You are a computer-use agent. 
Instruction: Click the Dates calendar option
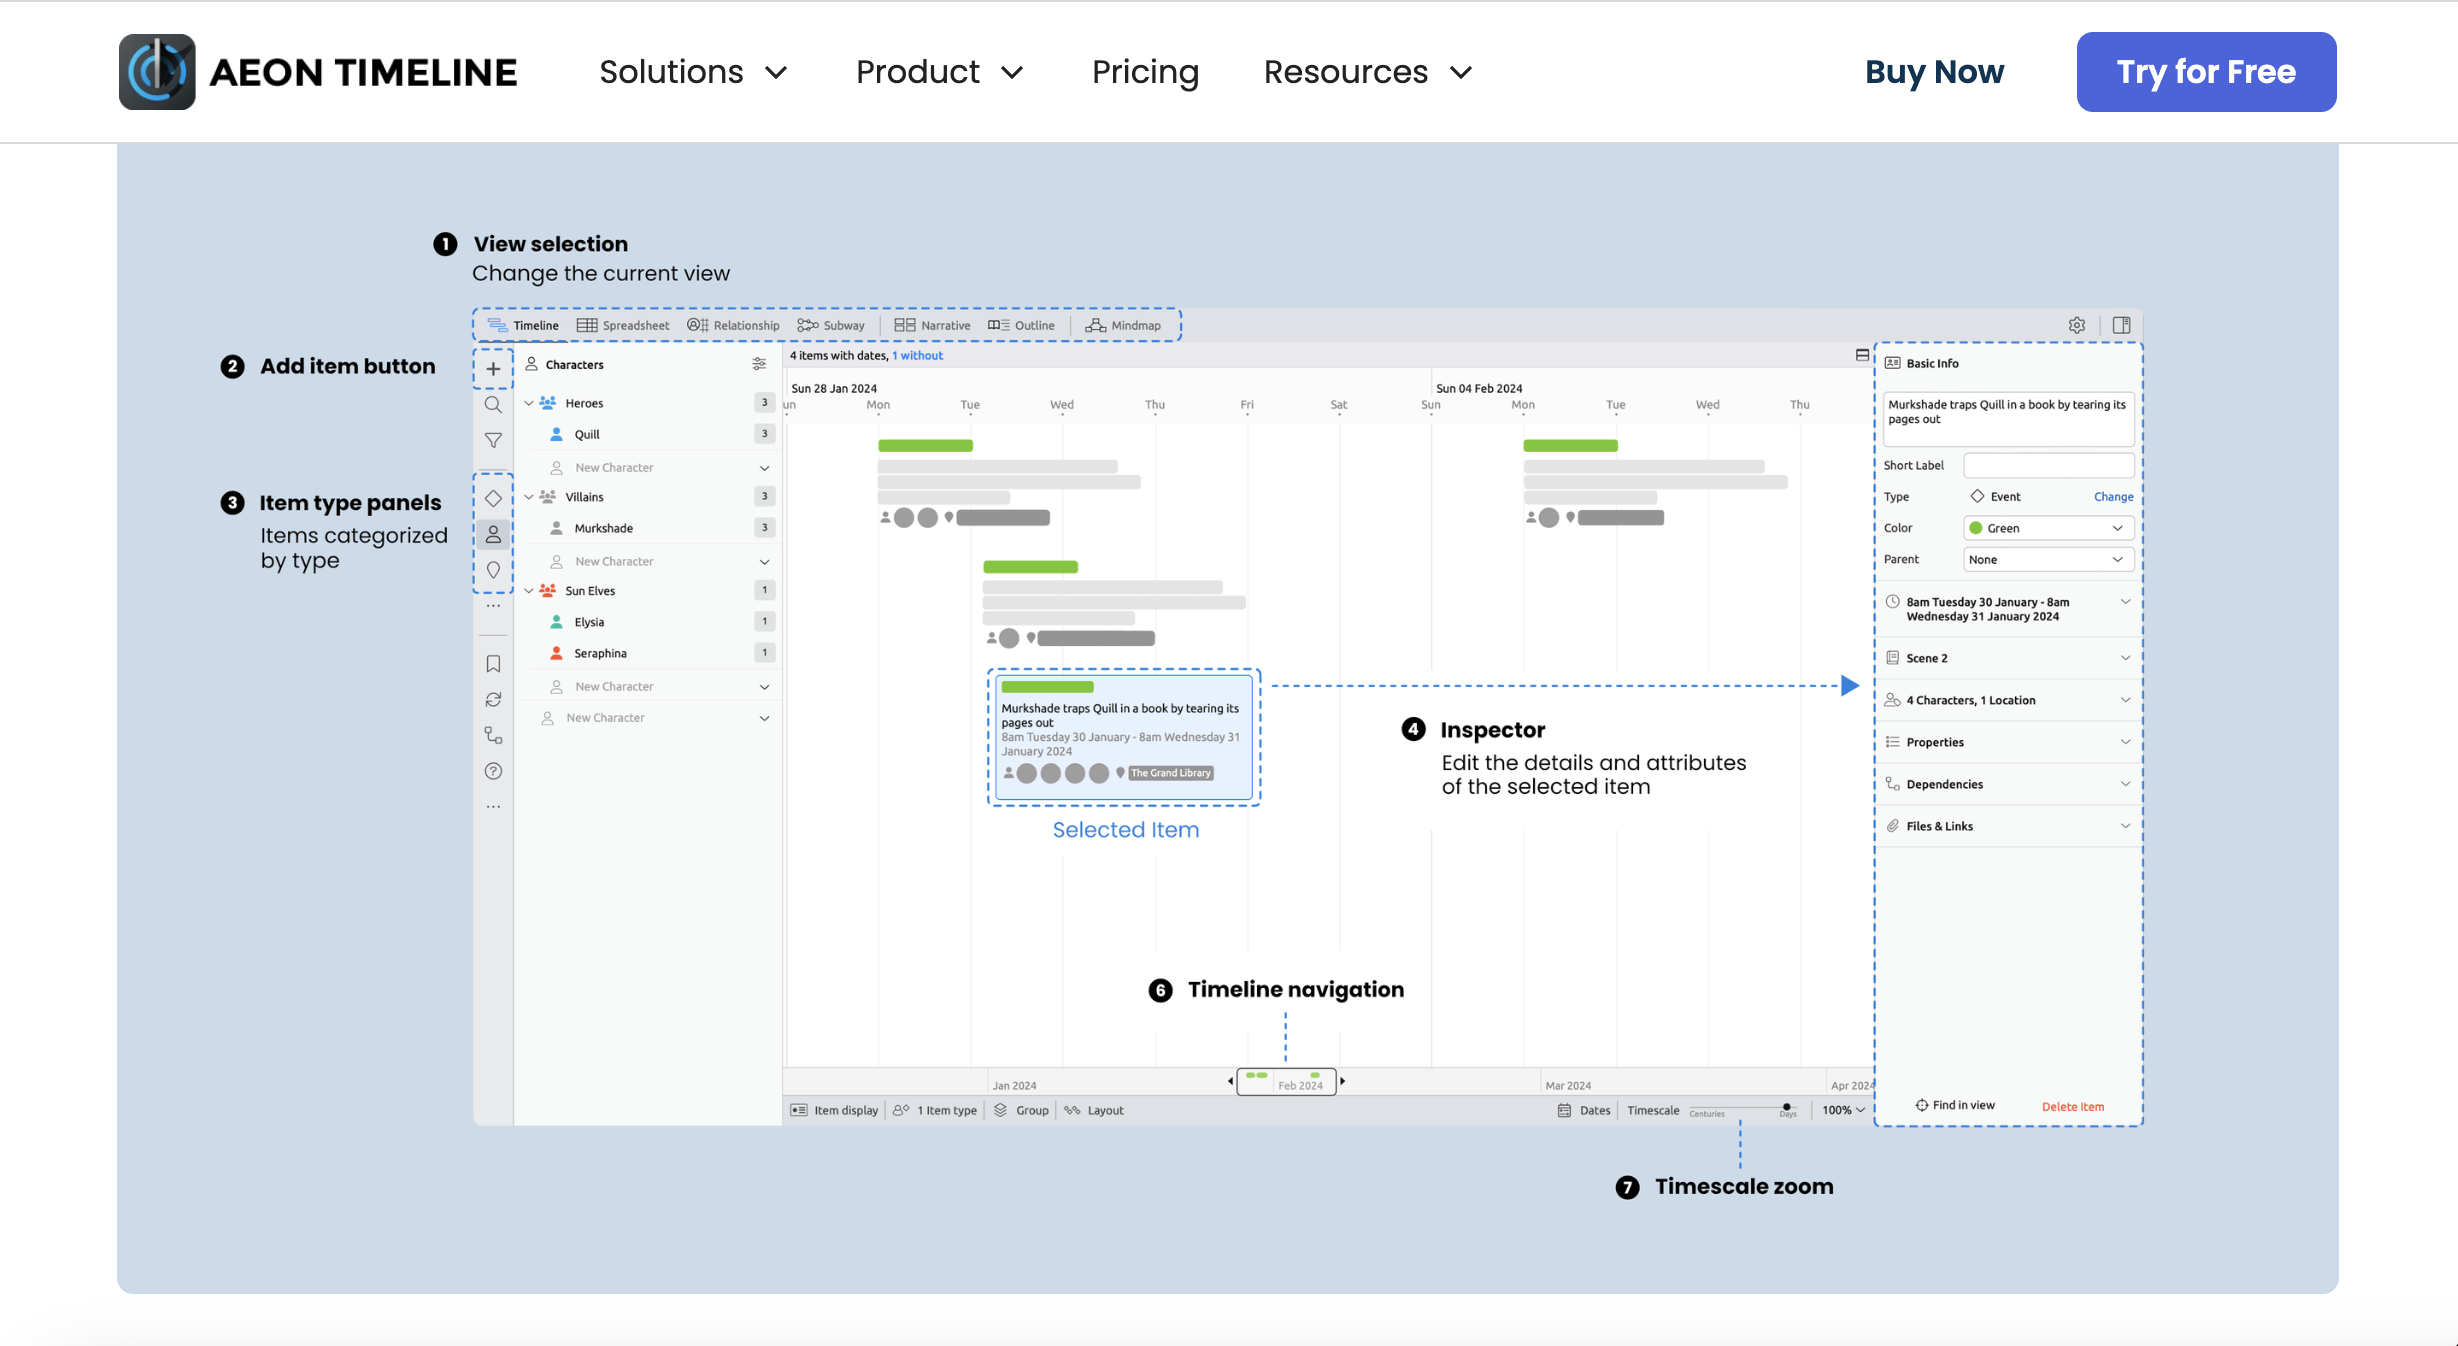click(x=1584, y=1110)
